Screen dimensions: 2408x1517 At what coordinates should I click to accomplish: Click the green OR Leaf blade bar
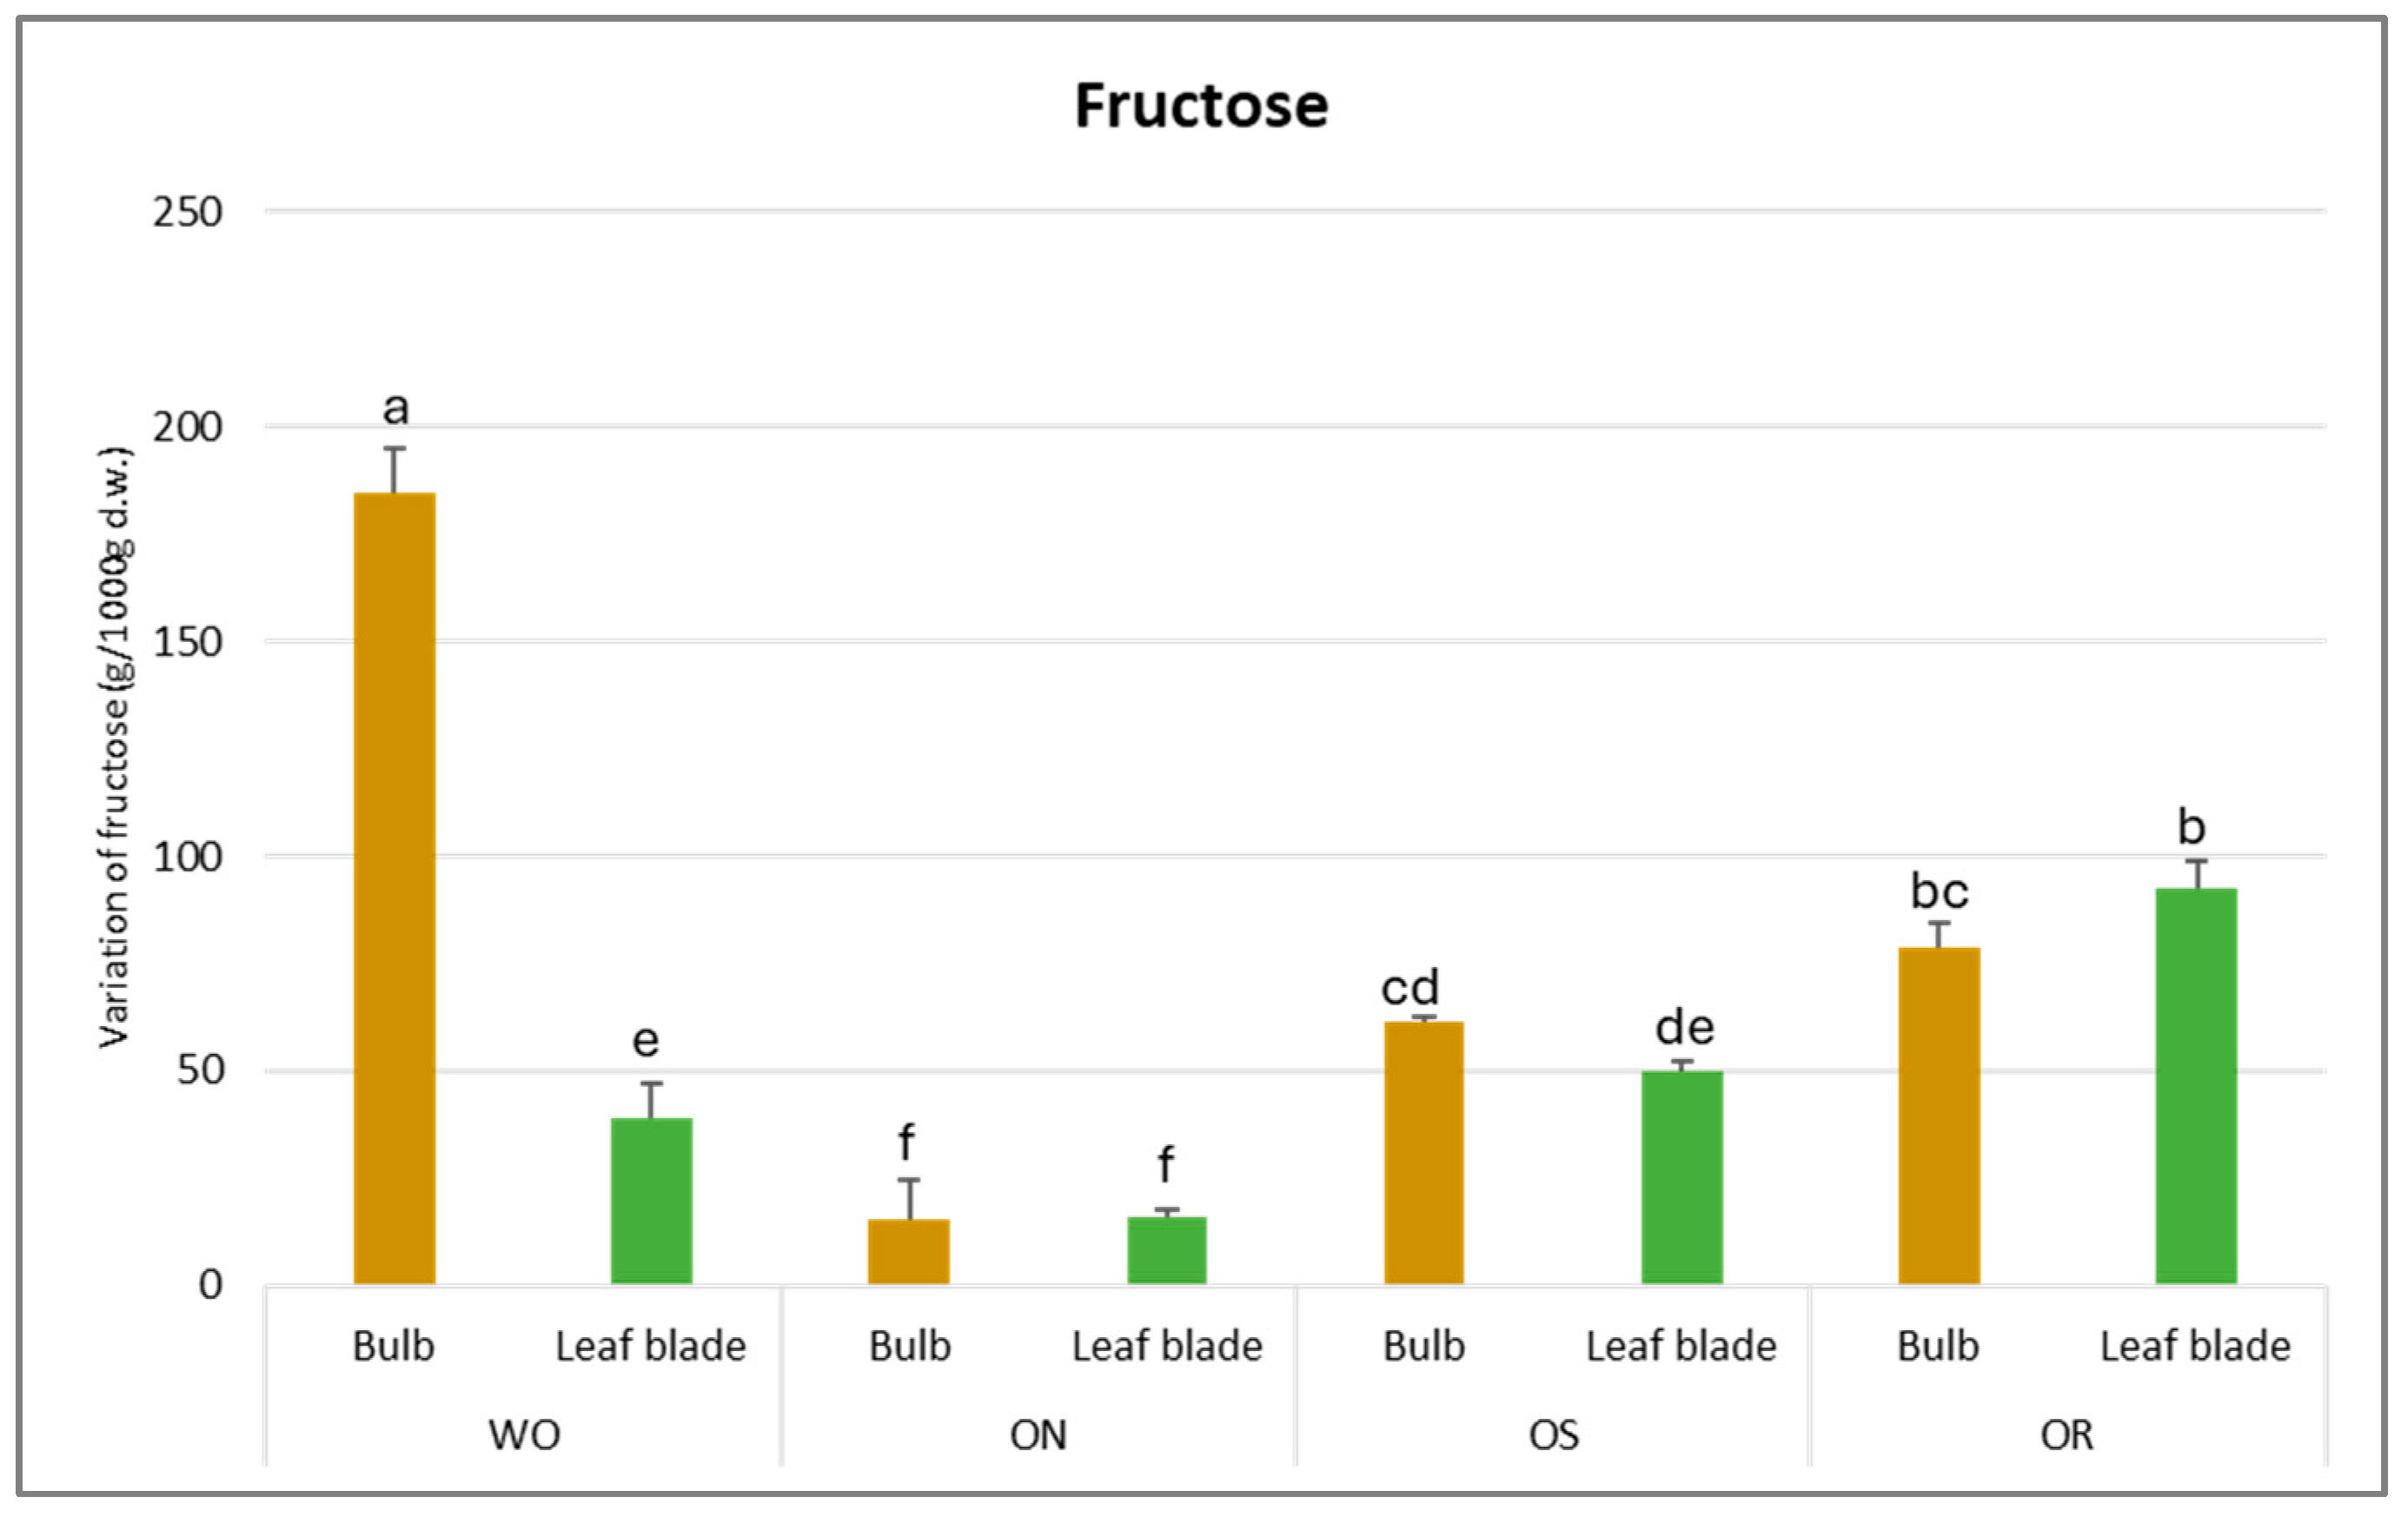click(2195, 1085)
